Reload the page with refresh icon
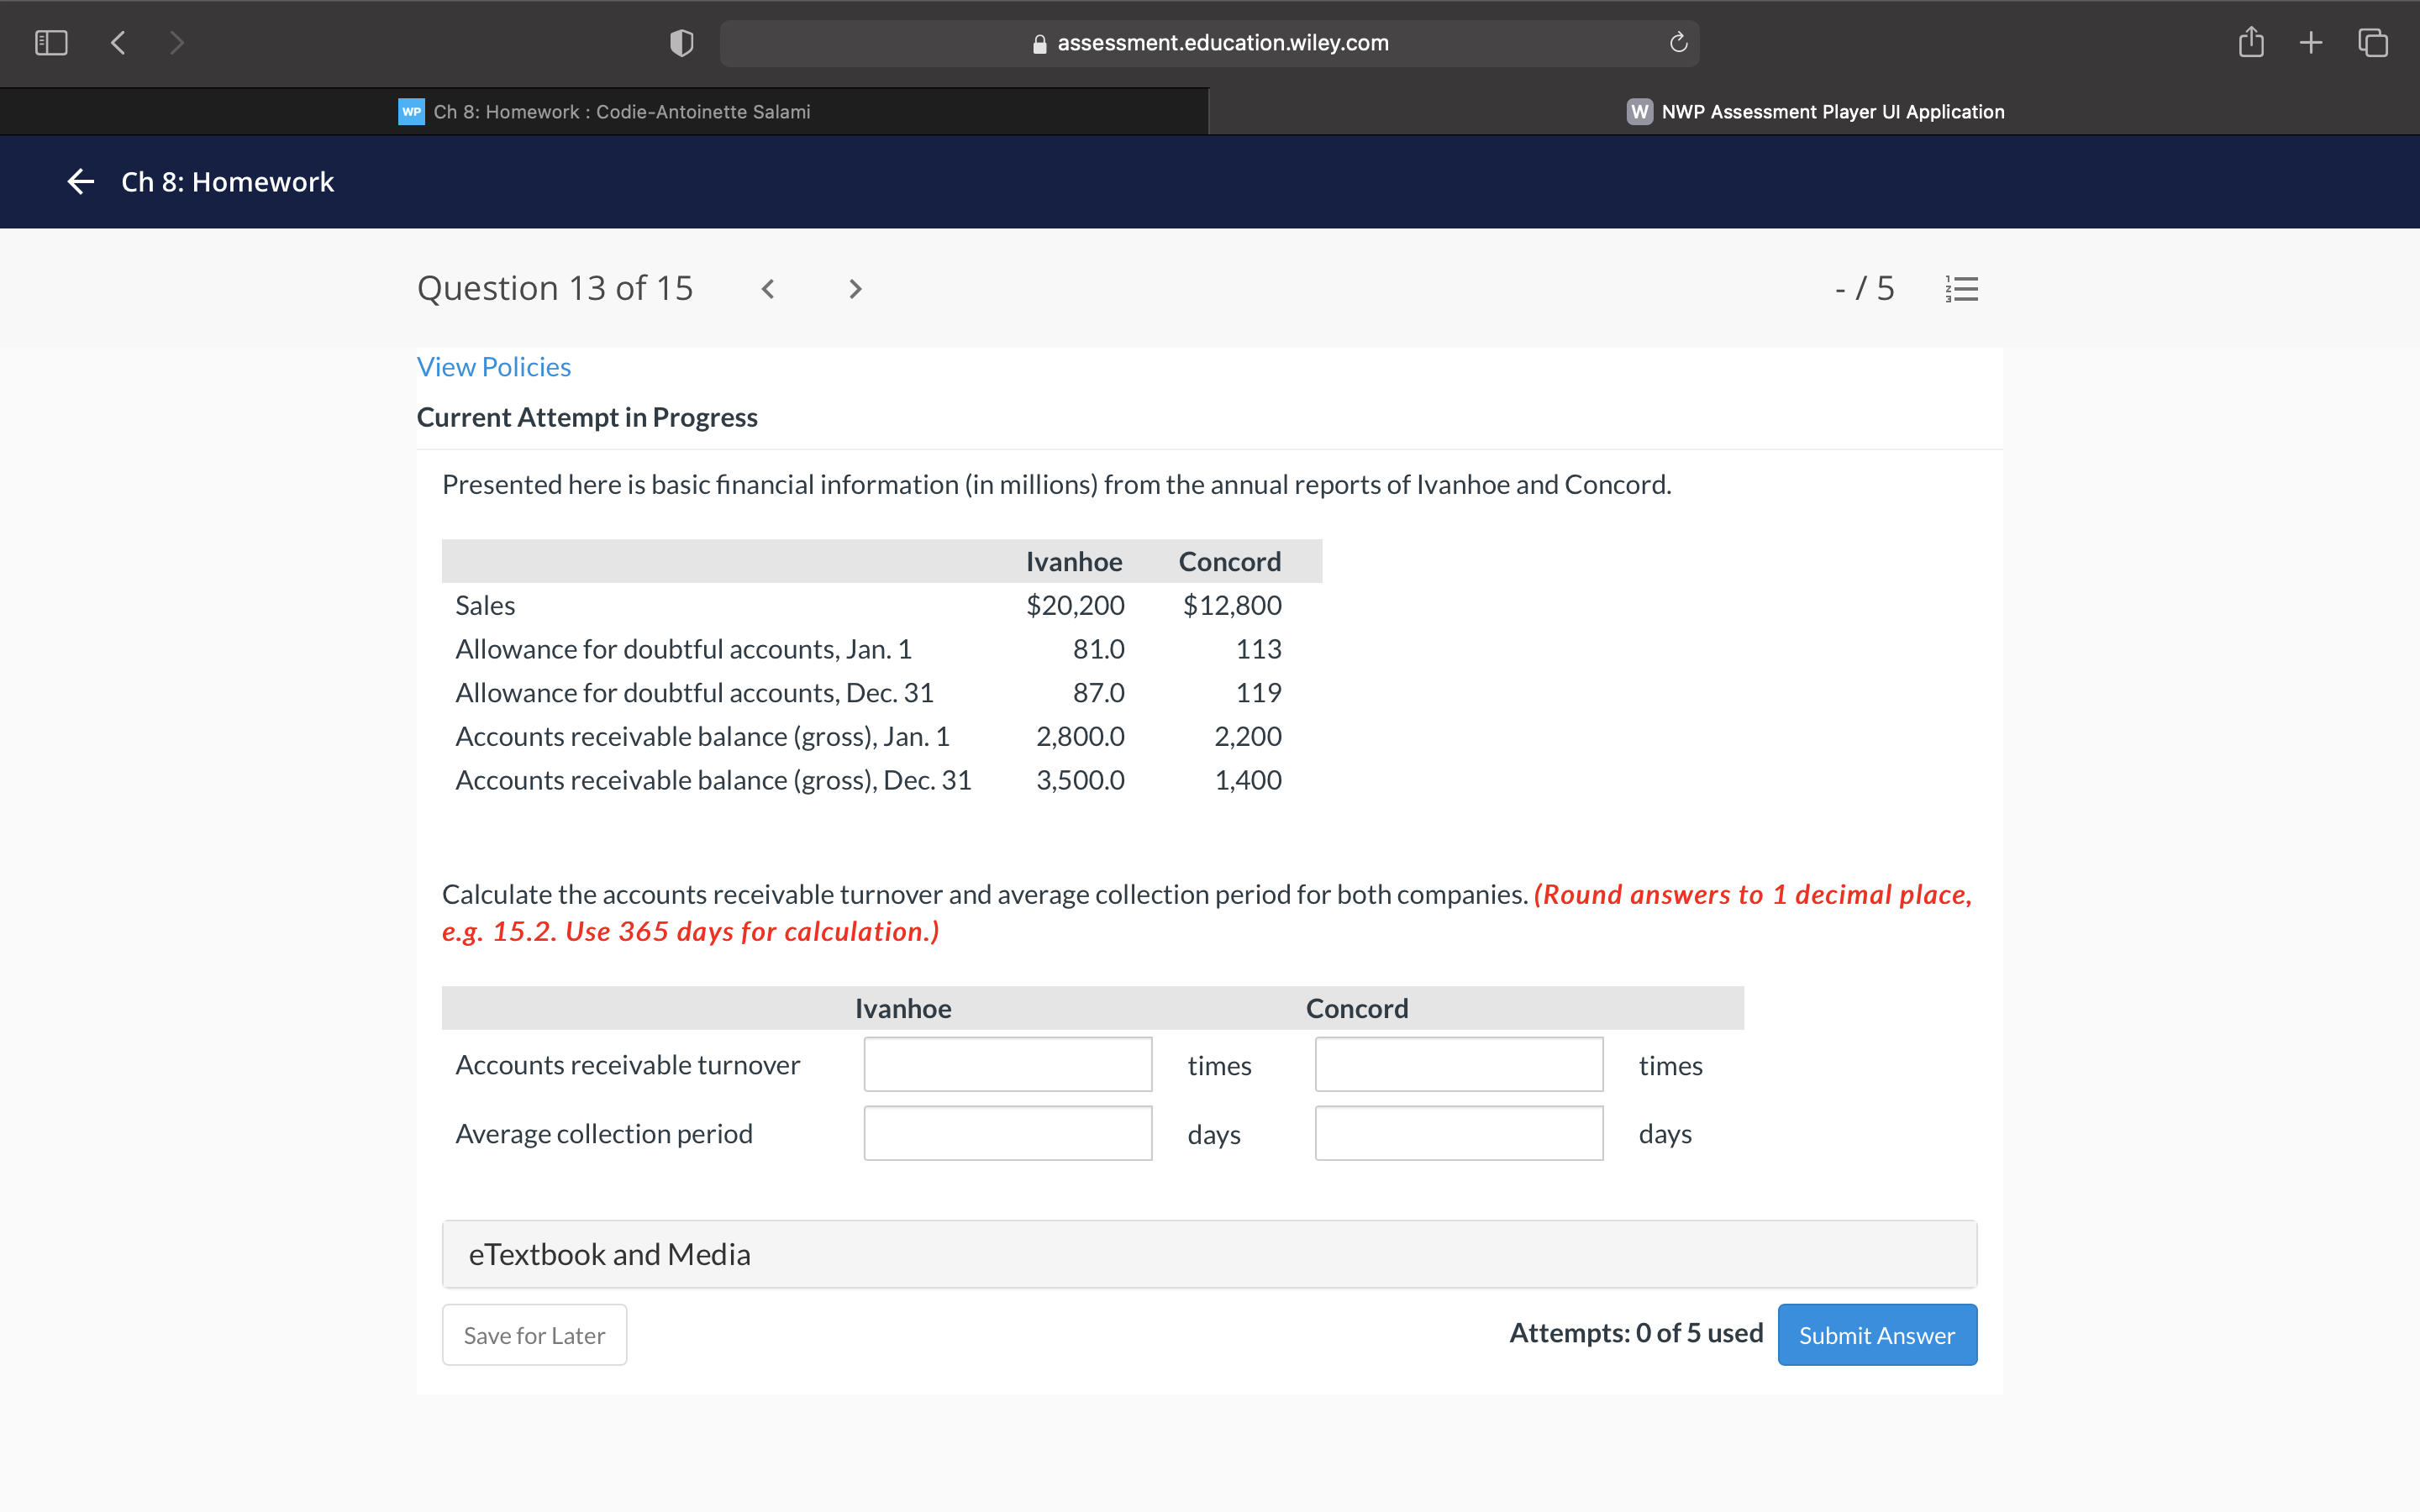This screenshot has height=1512, width=2420. point(1678,43)
